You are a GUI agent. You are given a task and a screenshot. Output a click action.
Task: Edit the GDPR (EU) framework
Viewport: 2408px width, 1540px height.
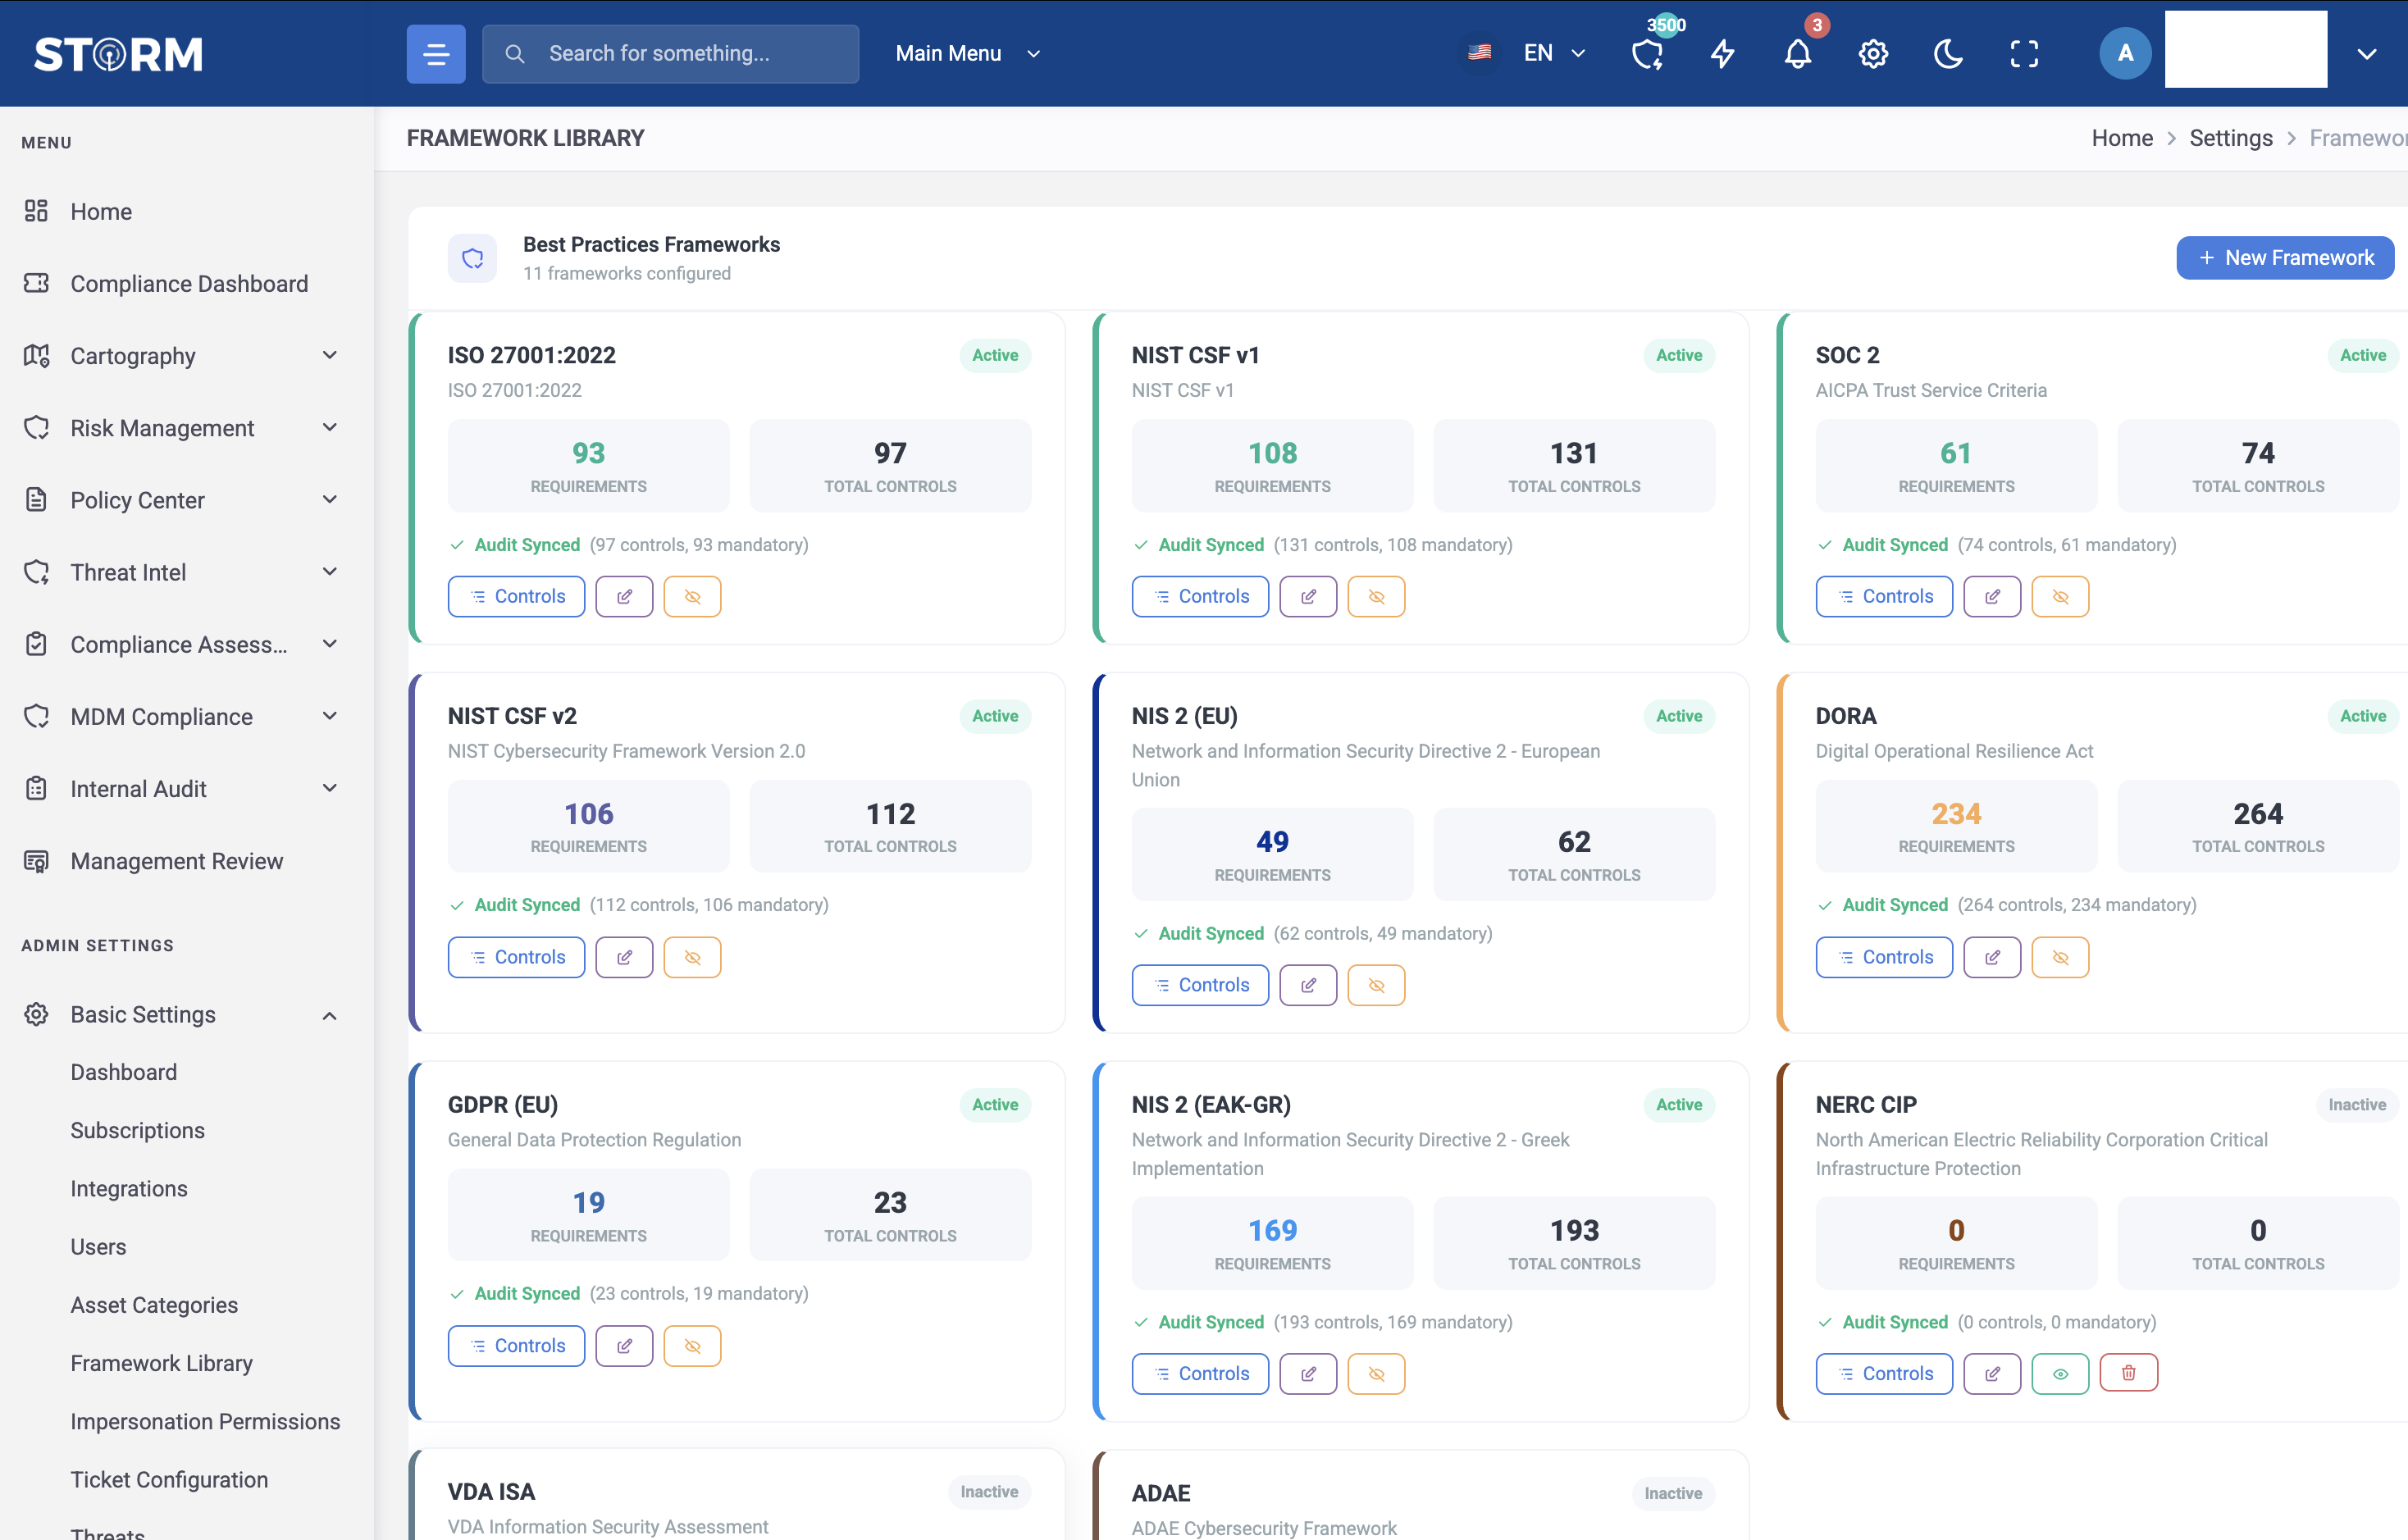tap(624, 1346)
